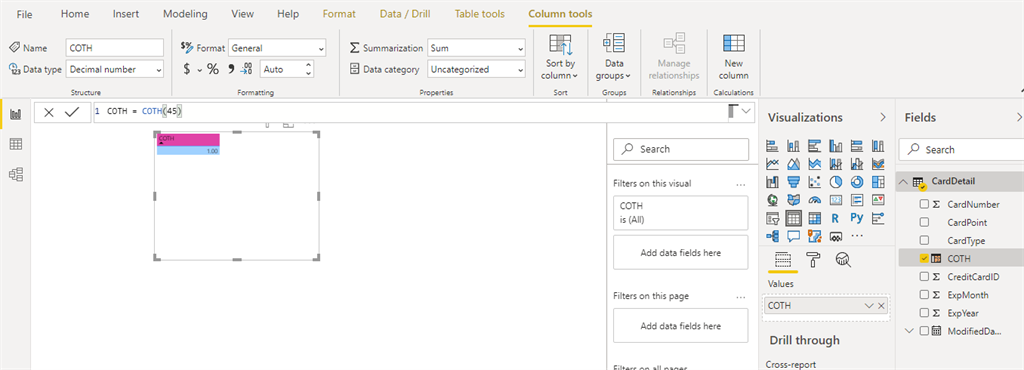Switch to the Table tools tab
The height and width of the screenshot is (370, 1024).
(479, 14)
